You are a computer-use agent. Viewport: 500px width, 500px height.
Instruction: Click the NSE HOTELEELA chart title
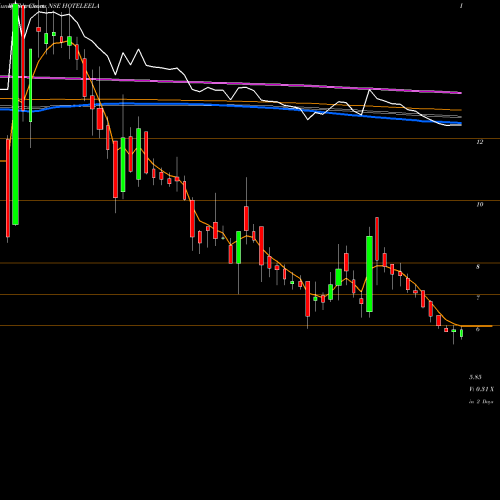[74, 6]
